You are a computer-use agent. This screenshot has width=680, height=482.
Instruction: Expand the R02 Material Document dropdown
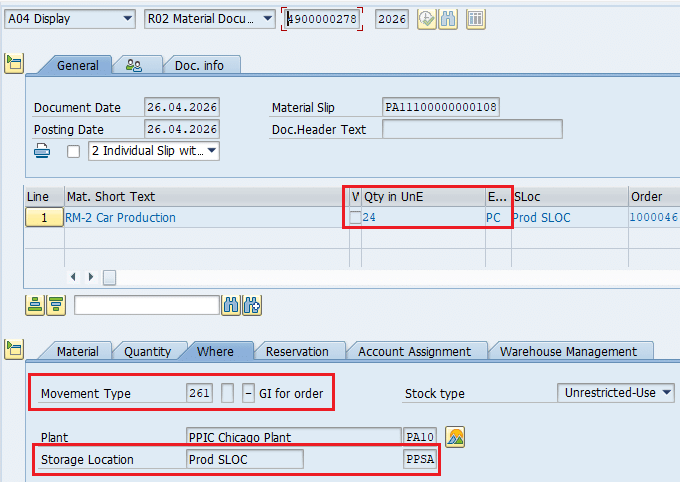click(x=266, y=19)
